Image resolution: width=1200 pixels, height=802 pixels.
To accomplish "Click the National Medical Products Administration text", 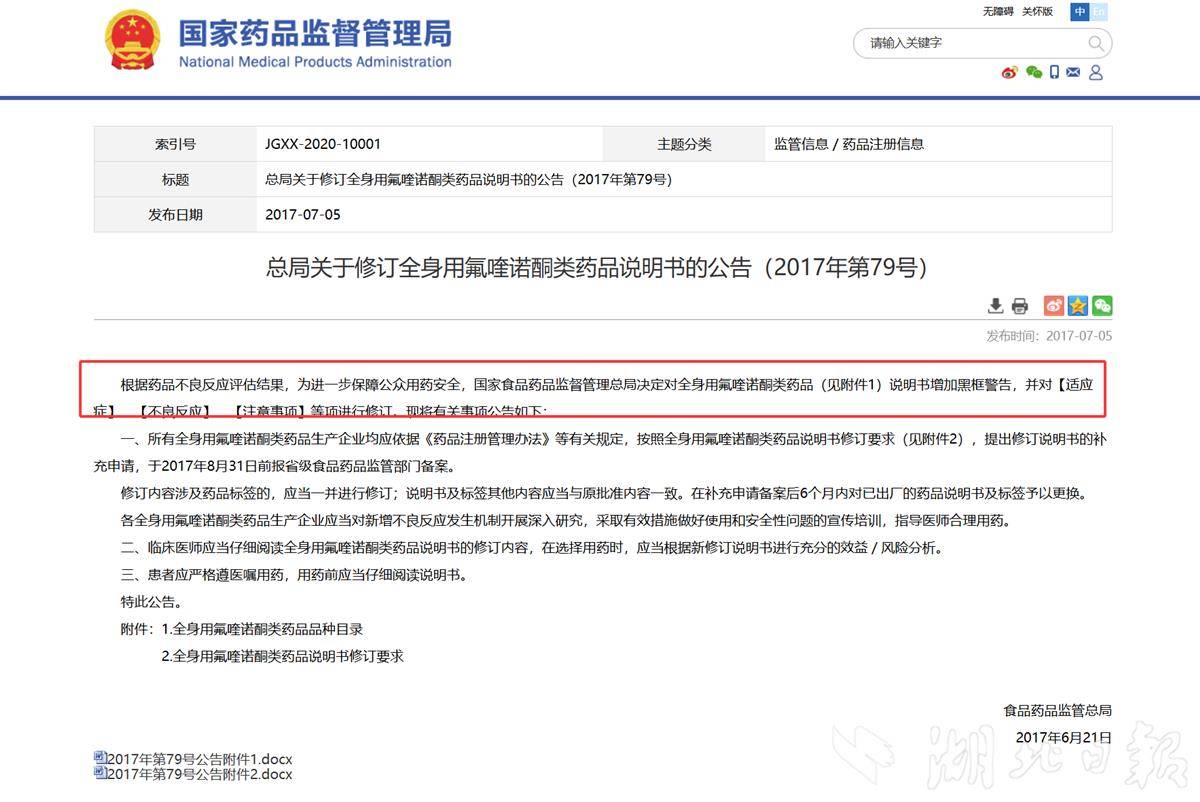I will (315, 62).
